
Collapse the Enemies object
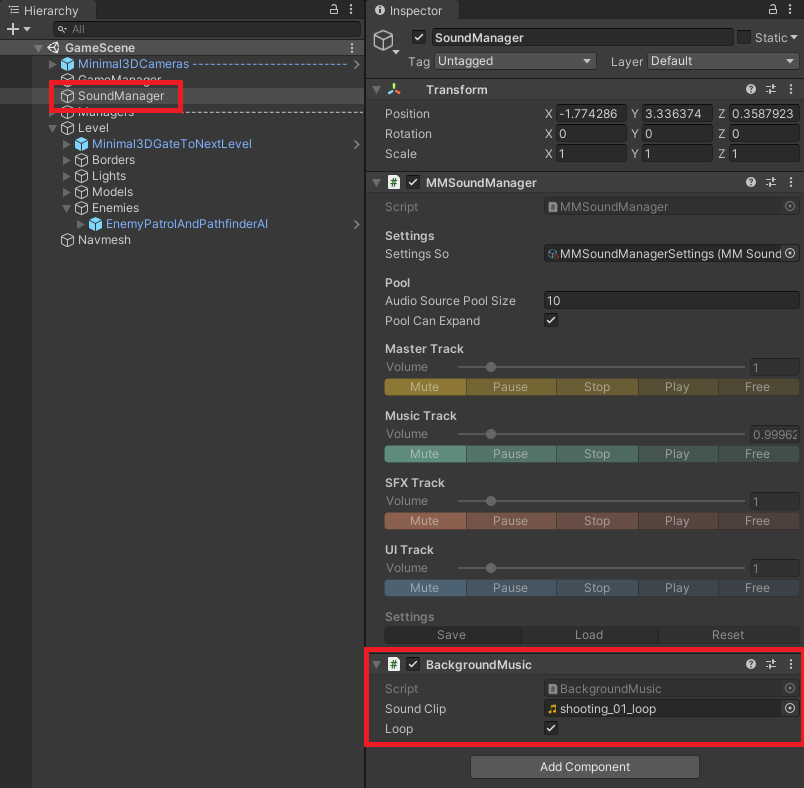click(x=67, y=208)
